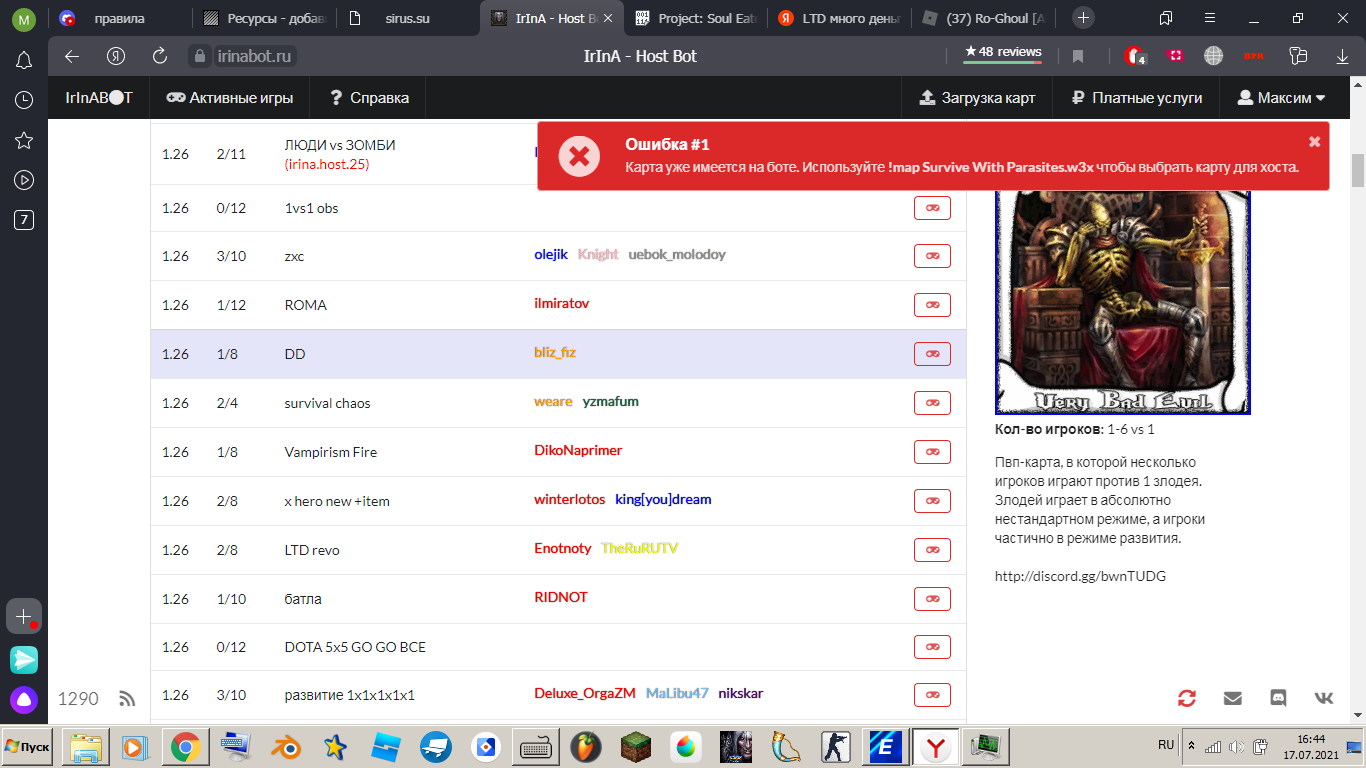Open the Discord icon in page footer

(1278, 698)
